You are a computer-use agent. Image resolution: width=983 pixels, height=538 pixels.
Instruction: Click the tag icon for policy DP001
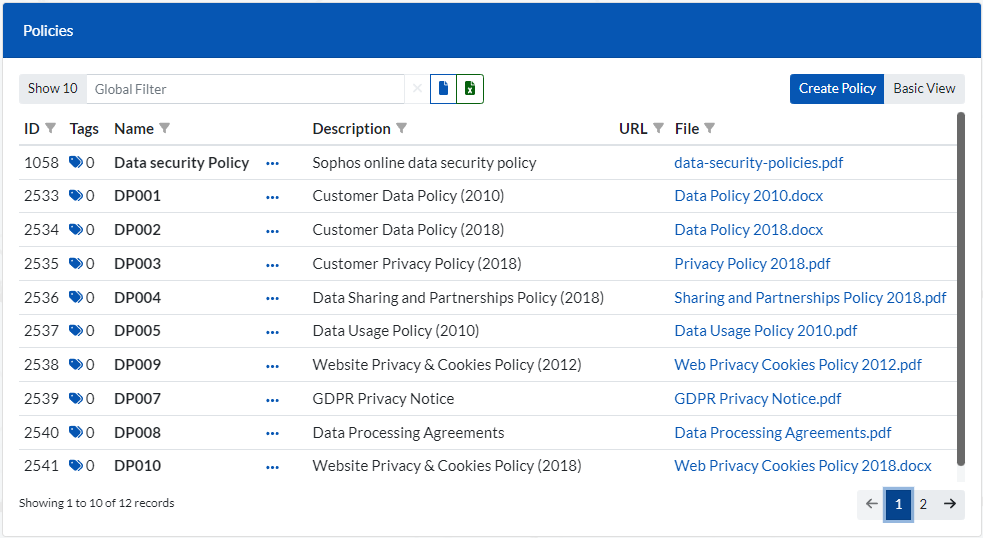pyautogui.click(x=76, y=196)
